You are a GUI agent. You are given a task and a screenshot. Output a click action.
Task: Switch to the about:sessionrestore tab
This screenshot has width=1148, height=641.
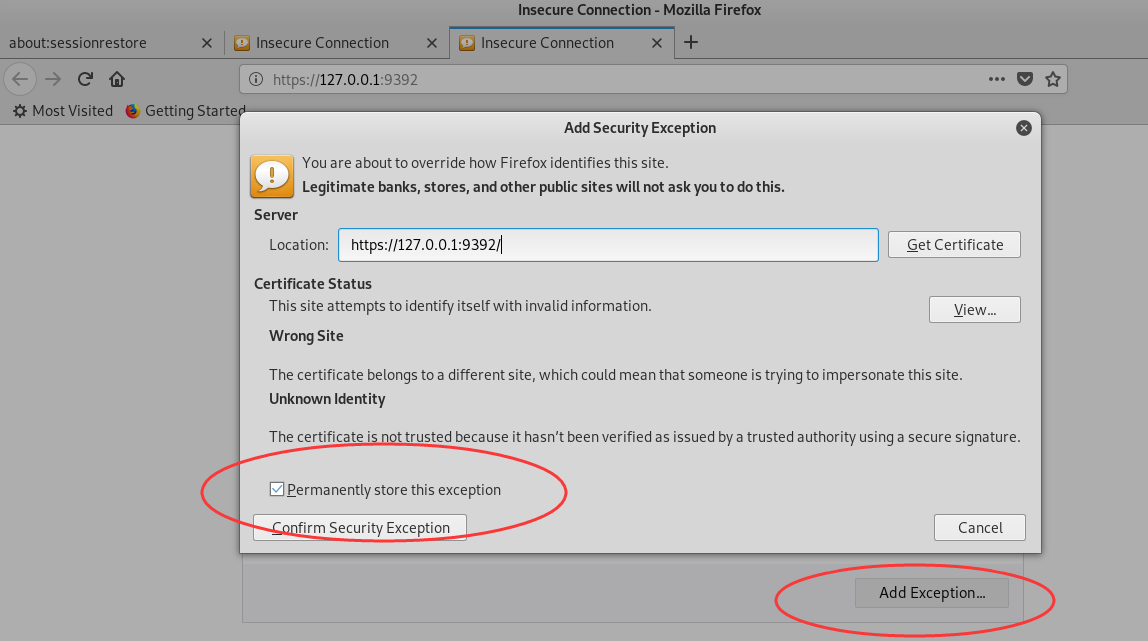pos(111,43)
